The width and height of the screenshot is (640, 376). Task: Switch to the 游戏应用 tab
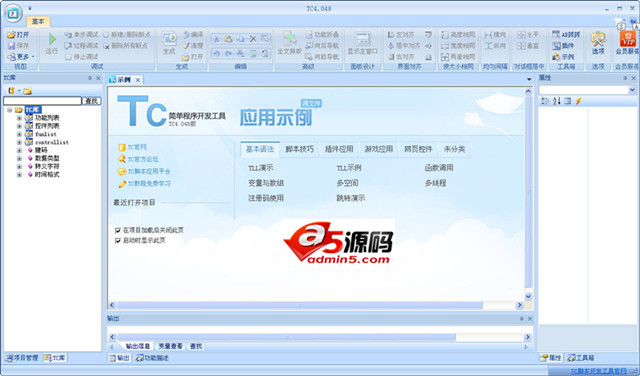coord(378,149)
